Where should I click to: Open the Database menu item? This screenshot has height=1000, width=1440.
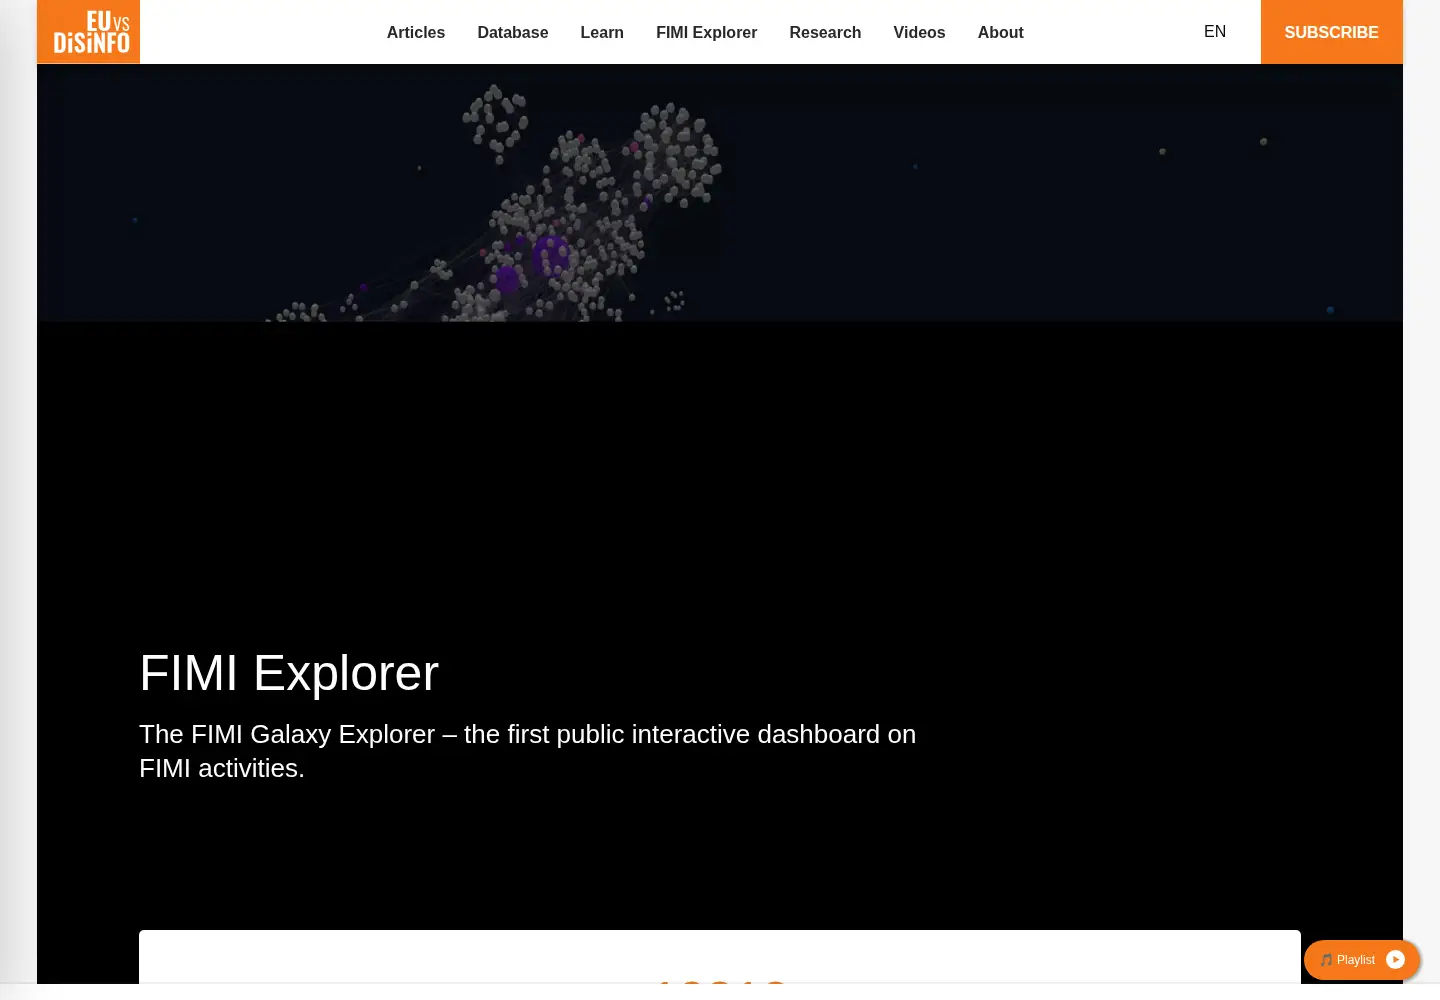tap(513, 32)
